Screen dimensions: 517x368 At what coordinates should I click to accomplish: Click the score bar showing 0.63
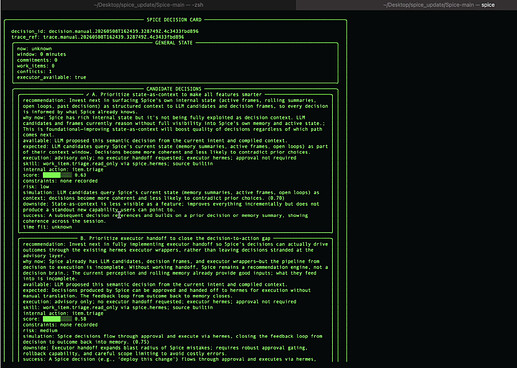pos(57,175)
